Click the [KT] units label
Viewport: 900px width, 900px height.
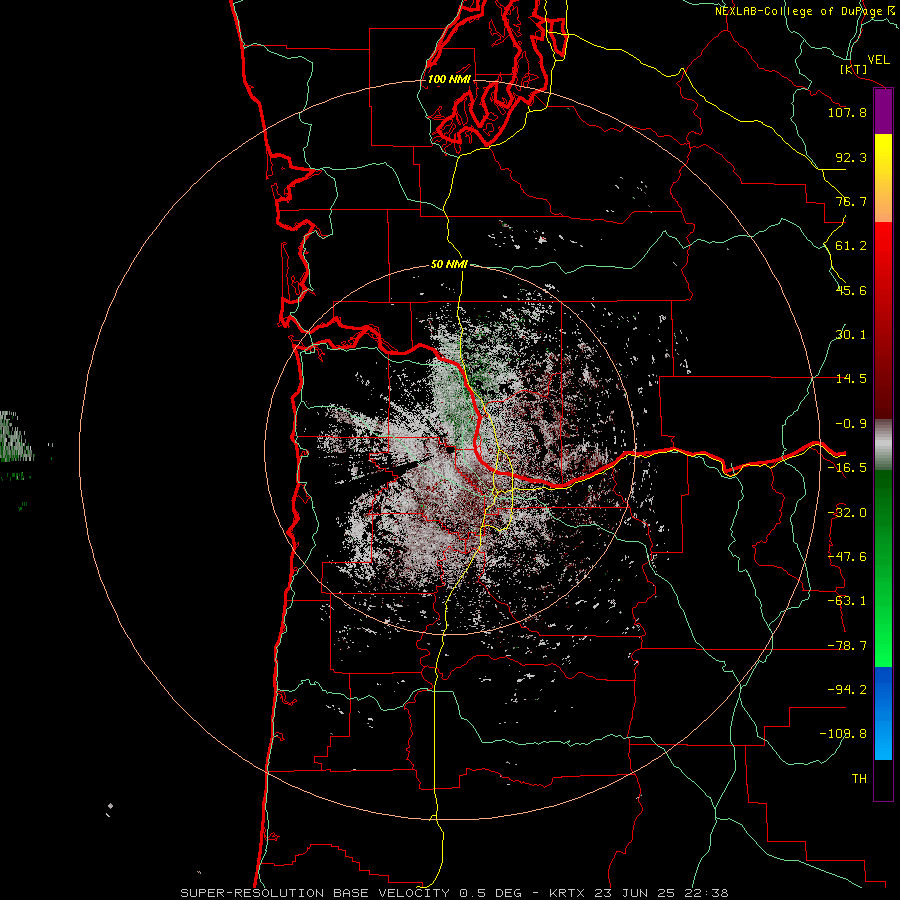pos(854,69)
